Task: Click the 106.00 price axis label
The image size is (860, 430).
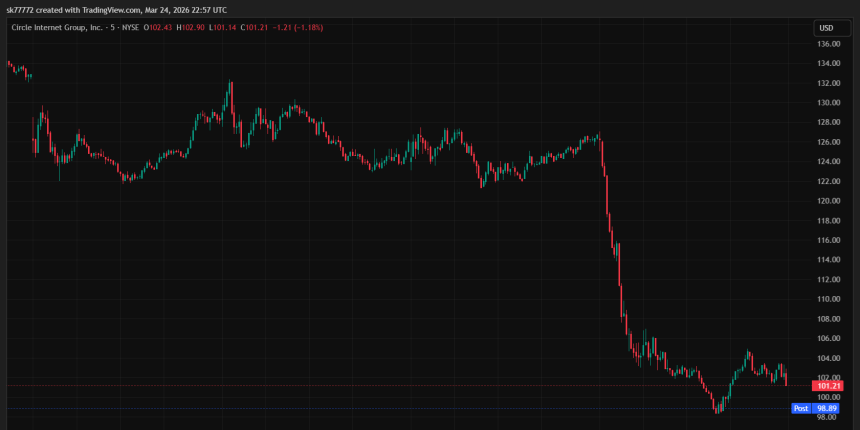Action: (828, 338)
